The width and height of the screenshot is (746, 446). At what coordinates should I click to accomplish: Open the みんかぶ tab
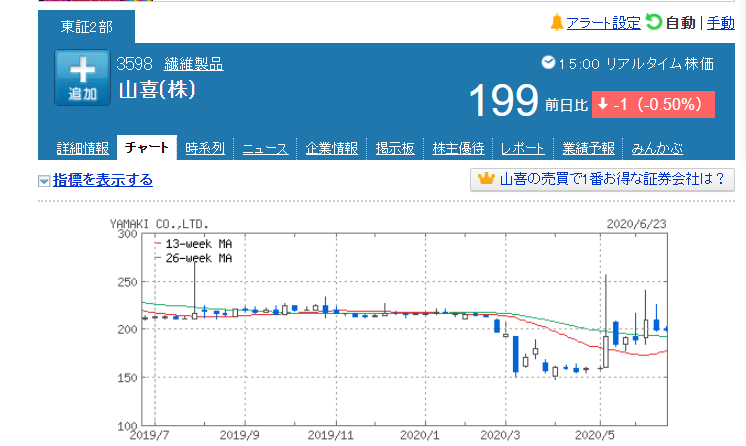[657, 149]
